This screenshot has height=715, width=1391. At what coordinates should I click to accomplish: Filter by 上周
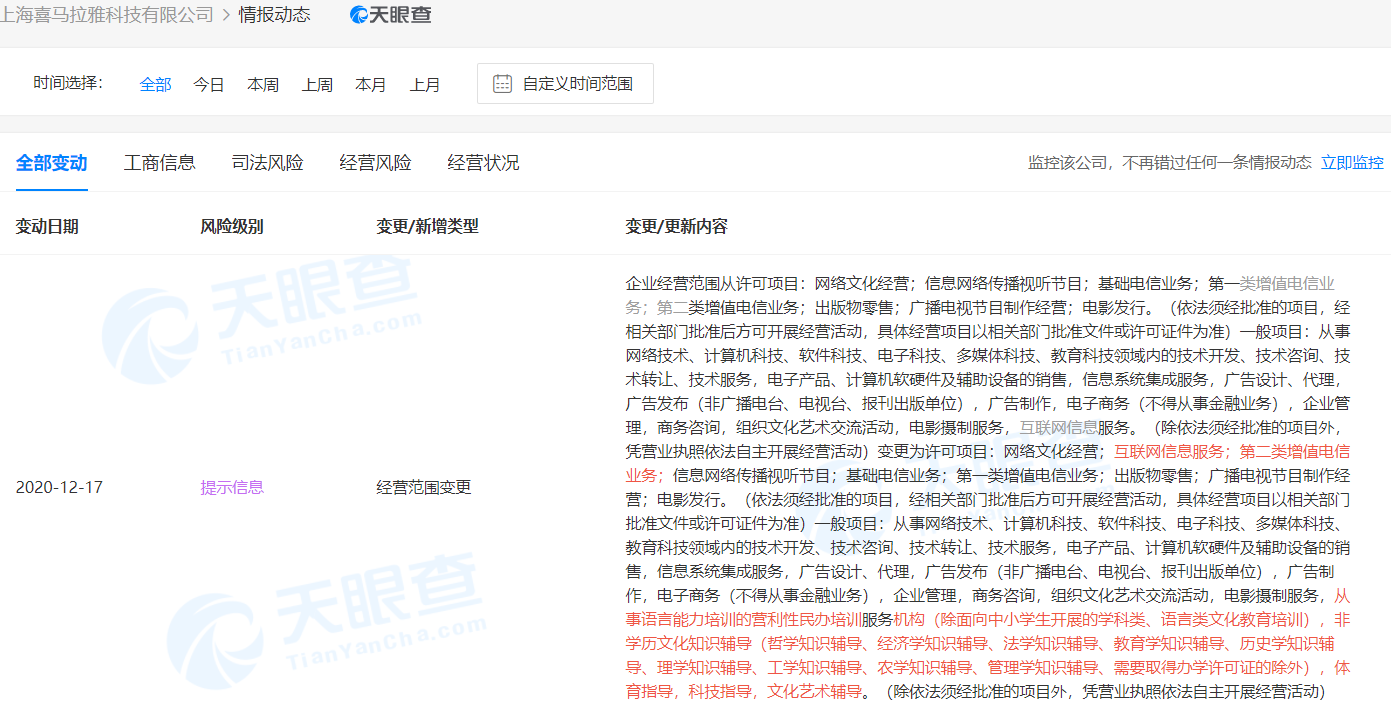click(x=317, y=85)
